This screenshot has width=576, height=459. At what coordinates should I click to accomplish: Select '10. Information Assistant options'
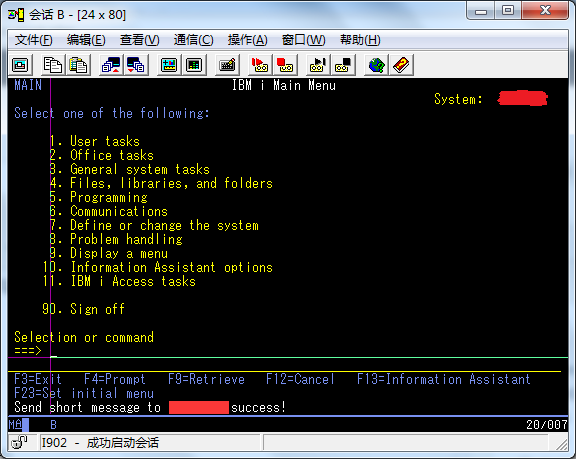(x=157, y=267)
